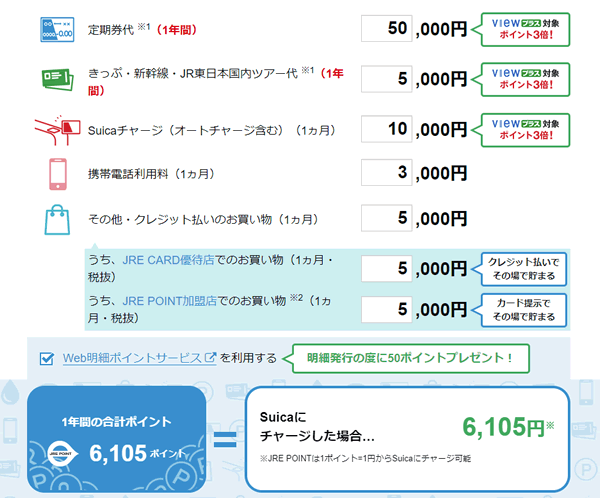Focus the その他・クレジット払い amount field showing 5
600x498 pixels.
pyautogui.click(x=386, y=218)
